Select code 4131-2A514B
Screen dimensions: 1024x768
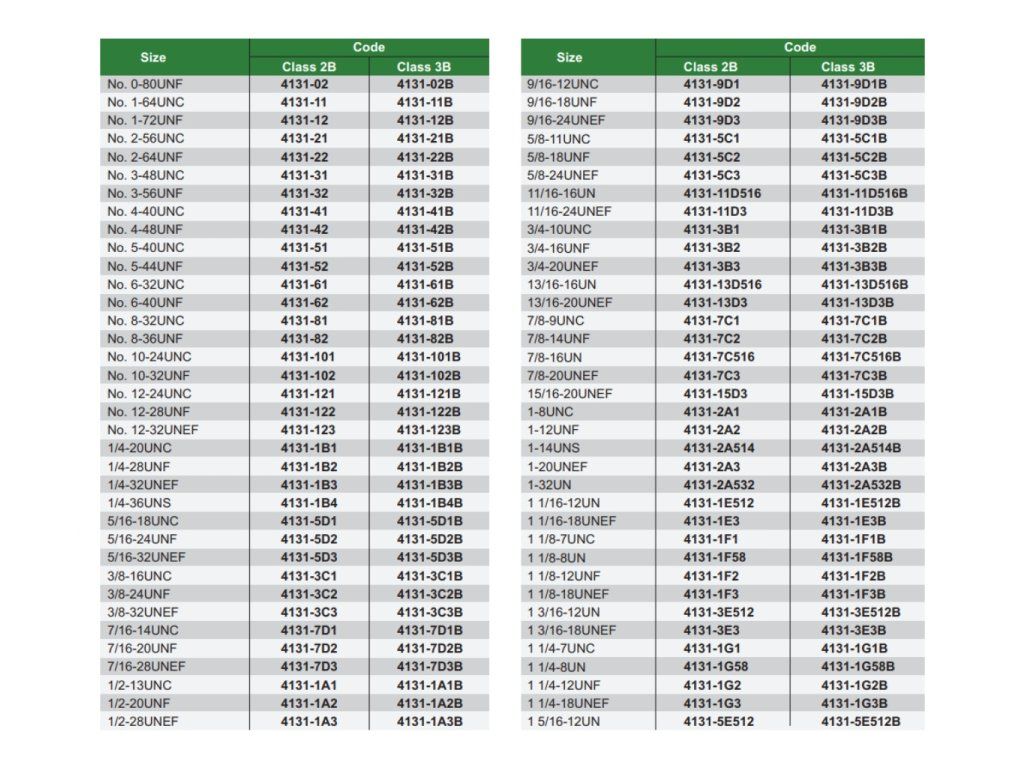coord(861,448)
